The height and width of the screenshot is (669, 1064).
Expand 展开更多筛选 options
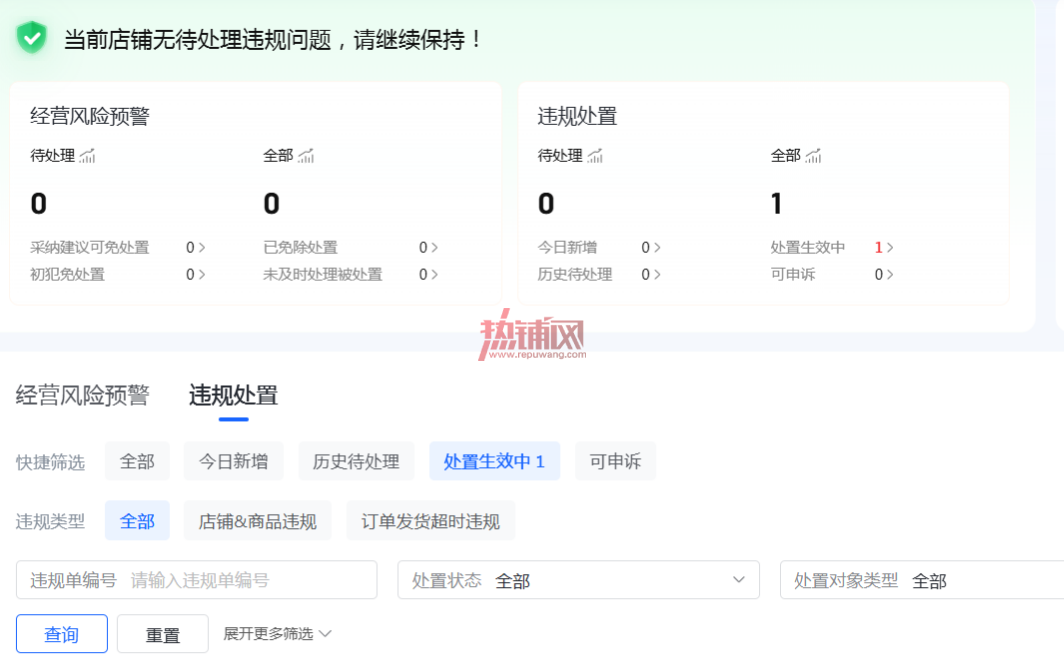click(x=277, y=634)
